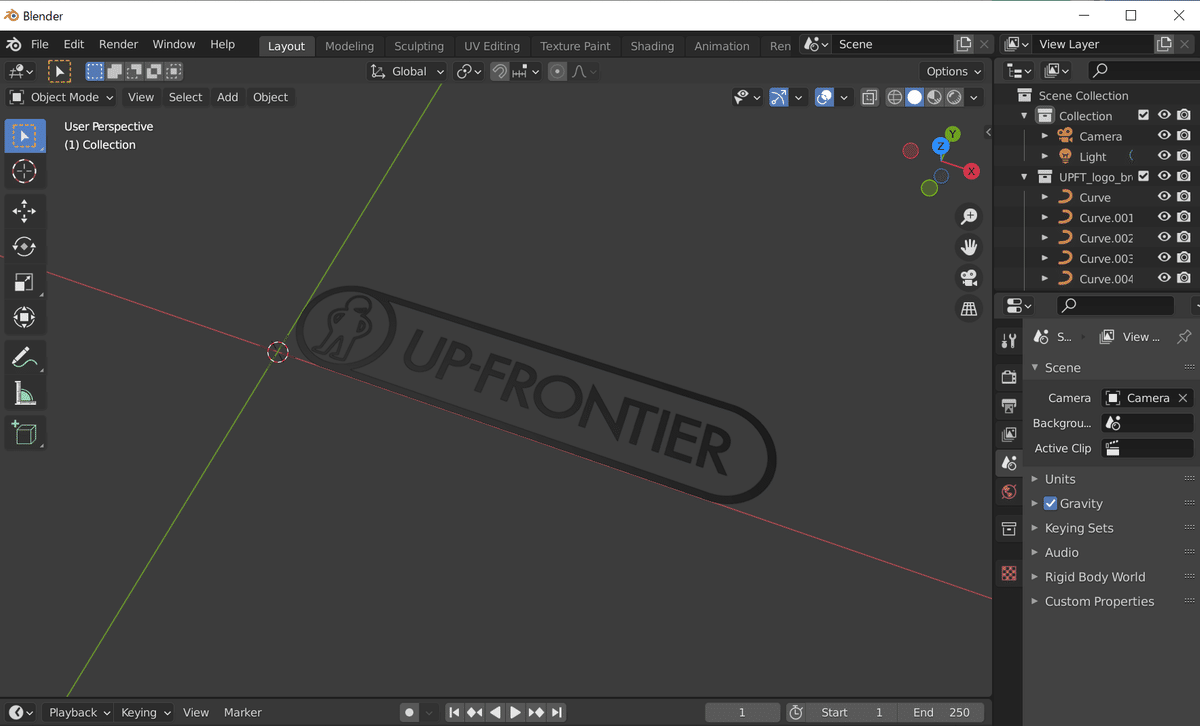Click the green Y axis gizmo
1200x726 pixels.
pyautogui.click(x=953, y=133)
